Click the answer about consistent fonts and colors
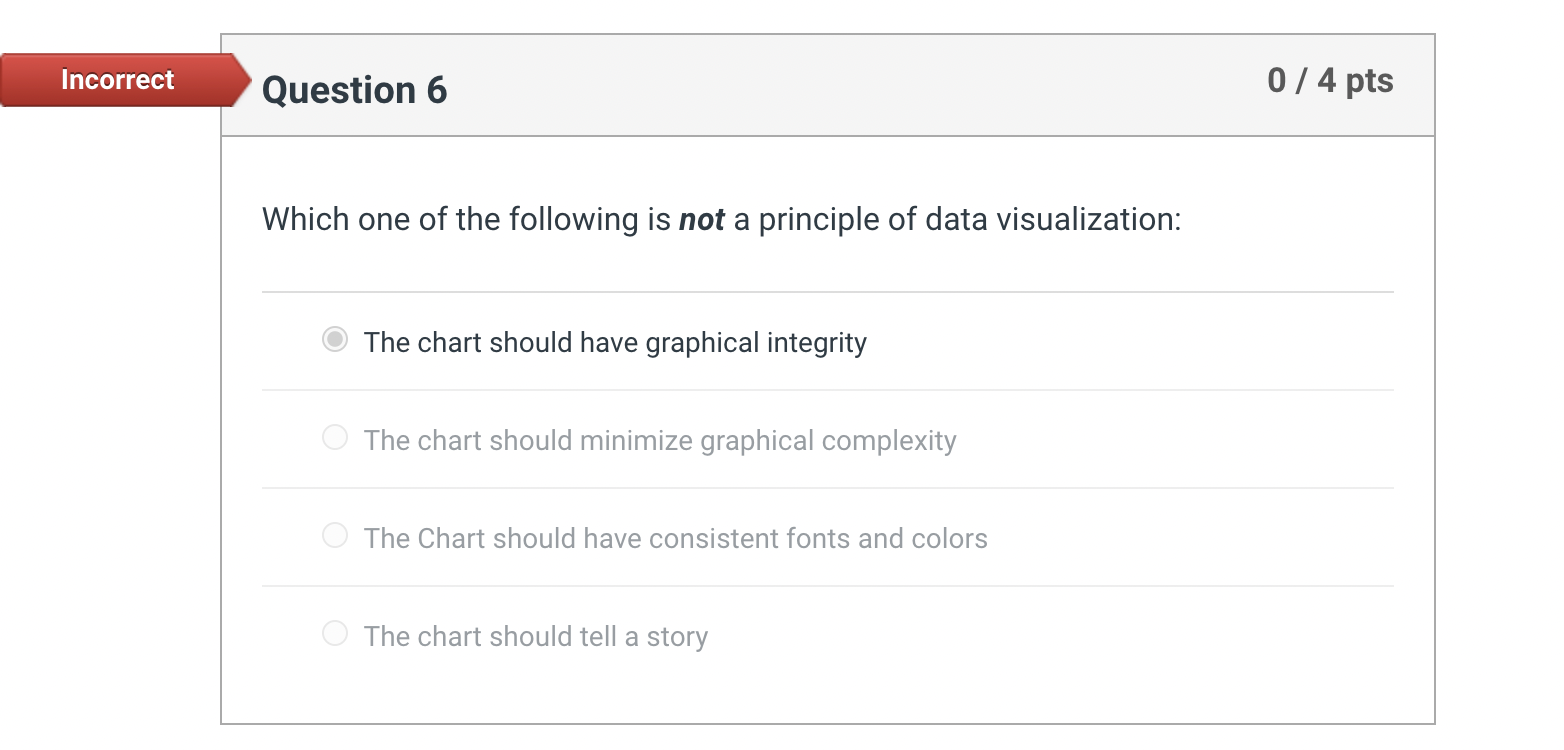The image size is (1564, 750). coord(675,538)
